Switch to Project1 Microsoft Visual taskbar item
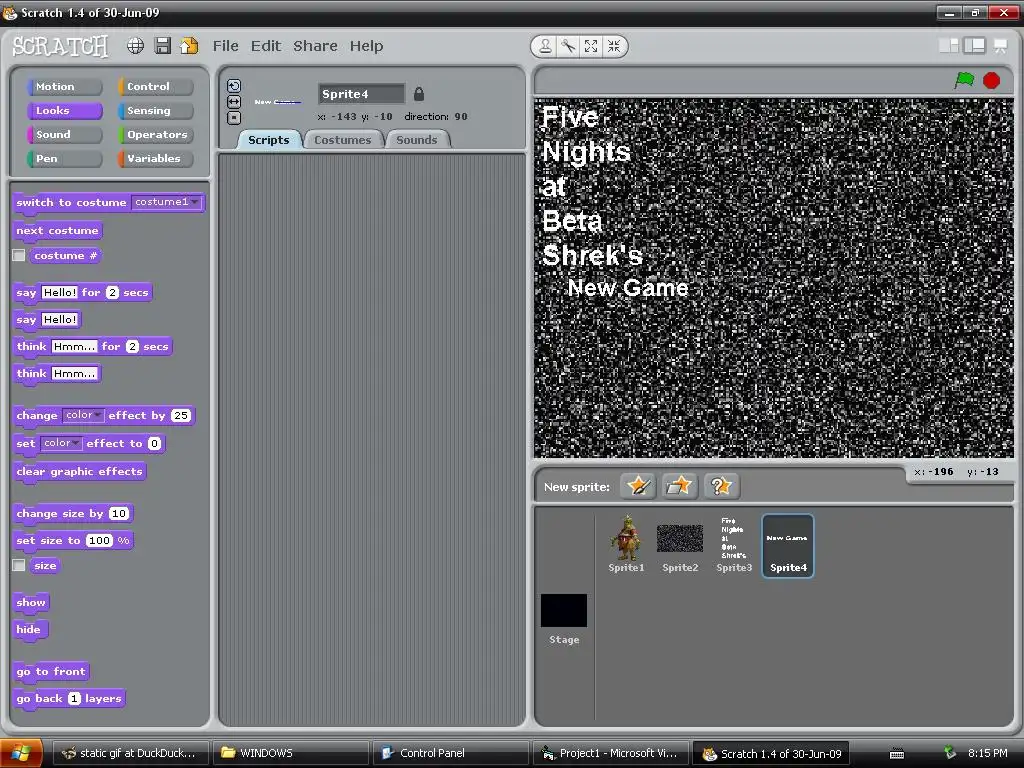Viewport: 1024px width, 768px height. tap(611, 753)
